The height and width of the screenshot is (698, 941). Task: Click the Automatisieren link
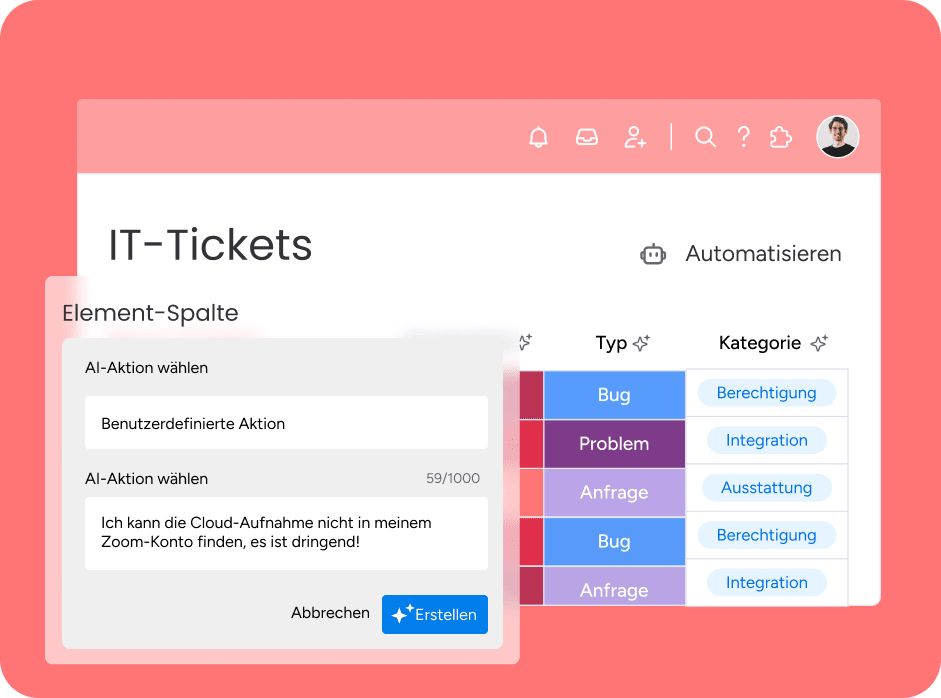(763, 254)
